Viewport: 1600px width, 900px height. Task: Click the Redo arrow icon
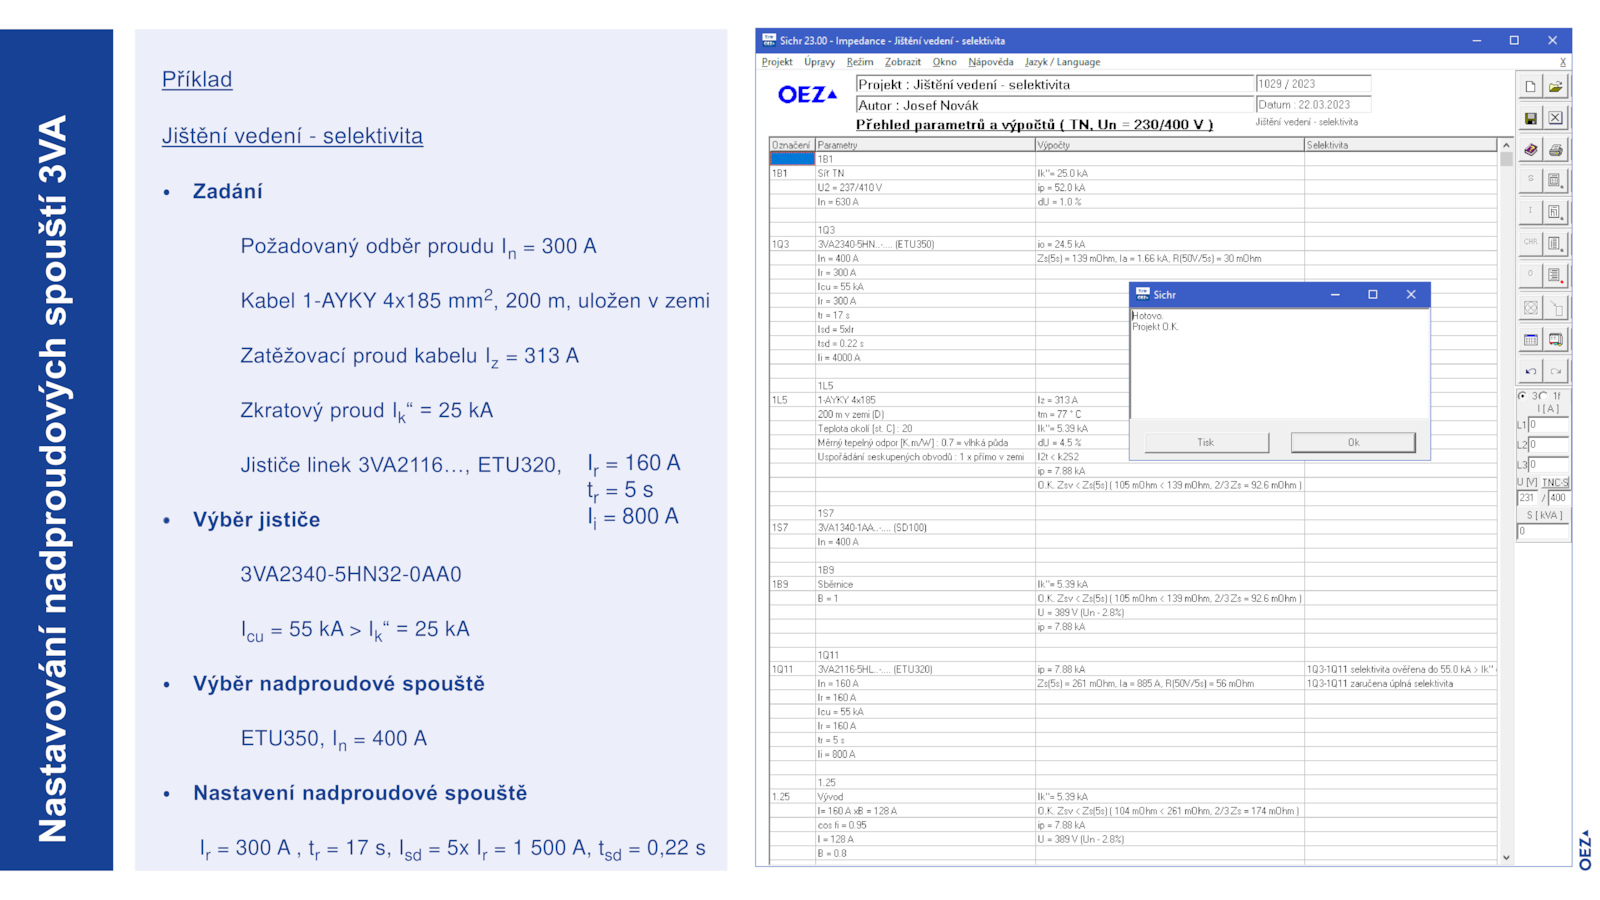(x=1556, y=371)
